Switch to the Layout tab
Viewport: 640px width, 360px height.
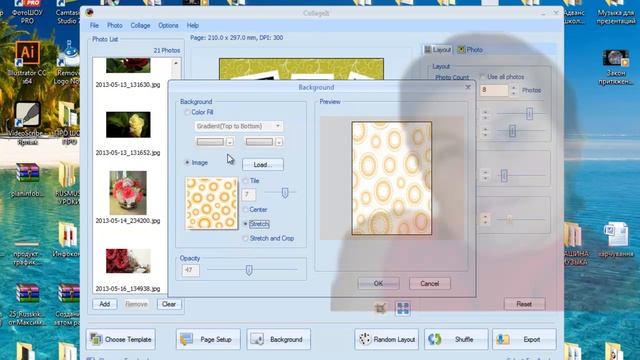tap(437, 50)
